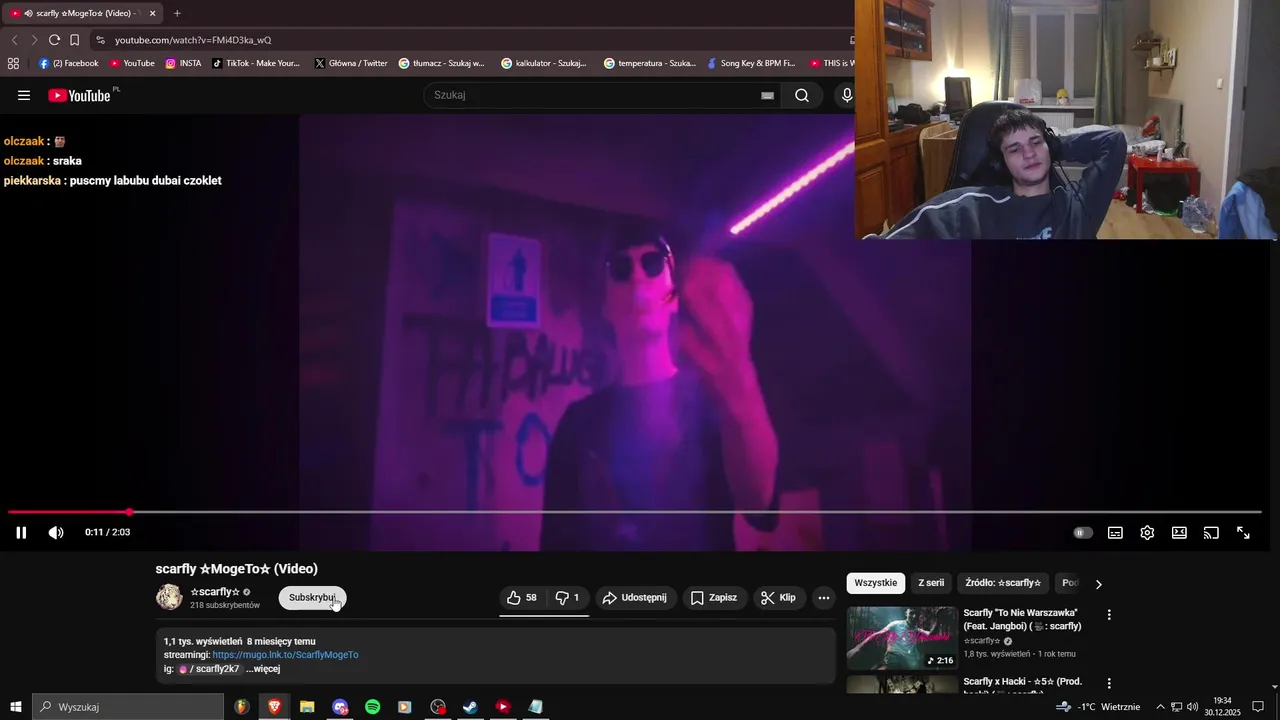Open the volume control in system tray
This screenshot has width=1280, height=720.
(1192, 707)
